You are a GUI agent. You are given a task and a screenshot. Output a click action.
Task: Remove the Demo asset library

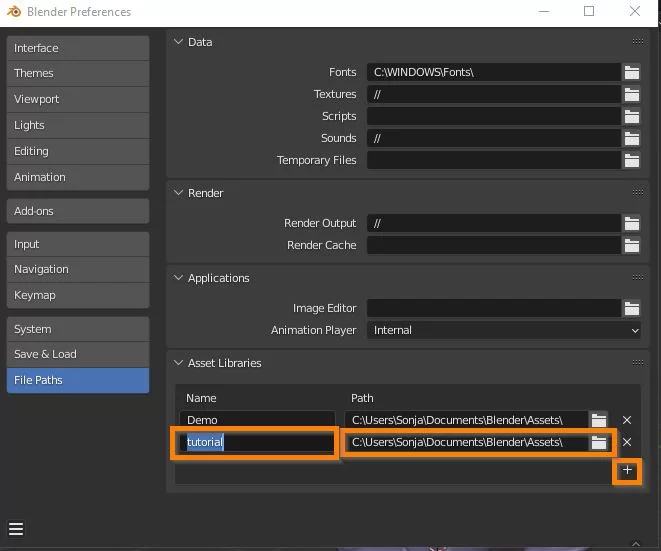coord(627,420)
